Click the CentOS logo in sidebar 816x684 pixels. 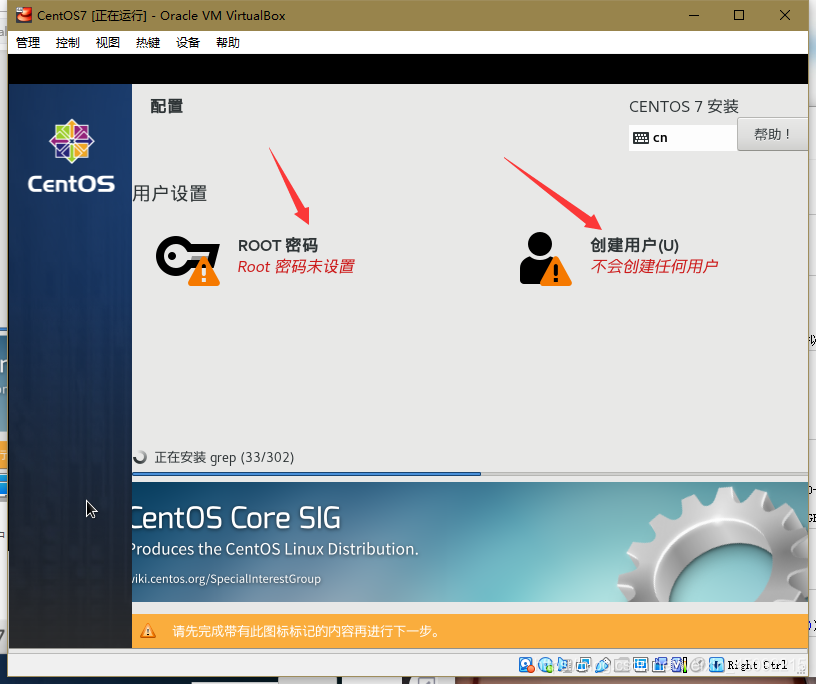[x=71, y=156]
